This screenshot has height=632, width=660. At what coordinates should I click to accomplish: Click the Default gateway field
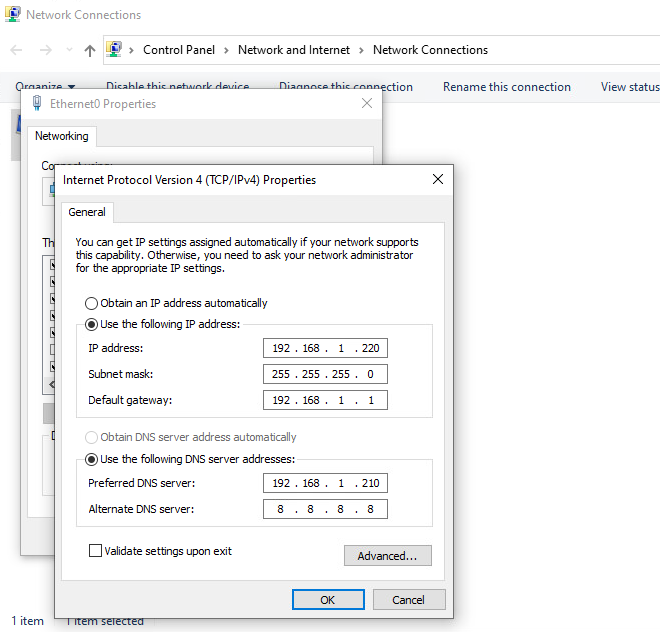pyautogui.click(x=325, y=400)
